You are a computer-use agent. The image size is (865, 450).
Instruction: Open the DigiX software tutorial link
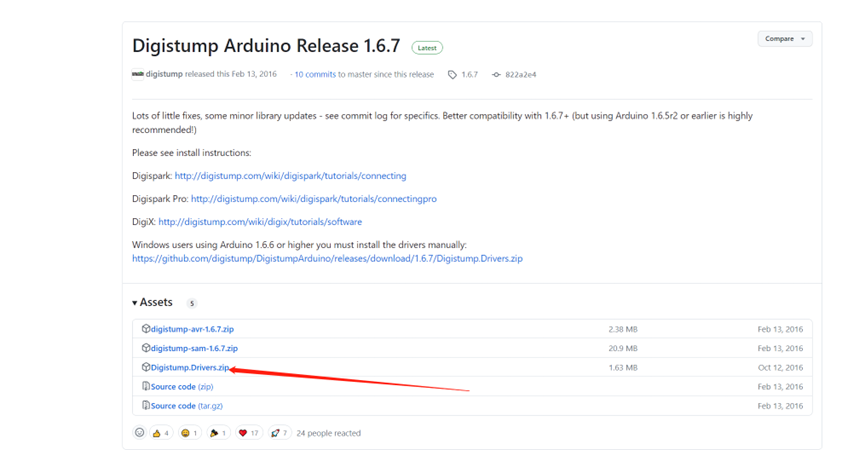click(260, 222)
